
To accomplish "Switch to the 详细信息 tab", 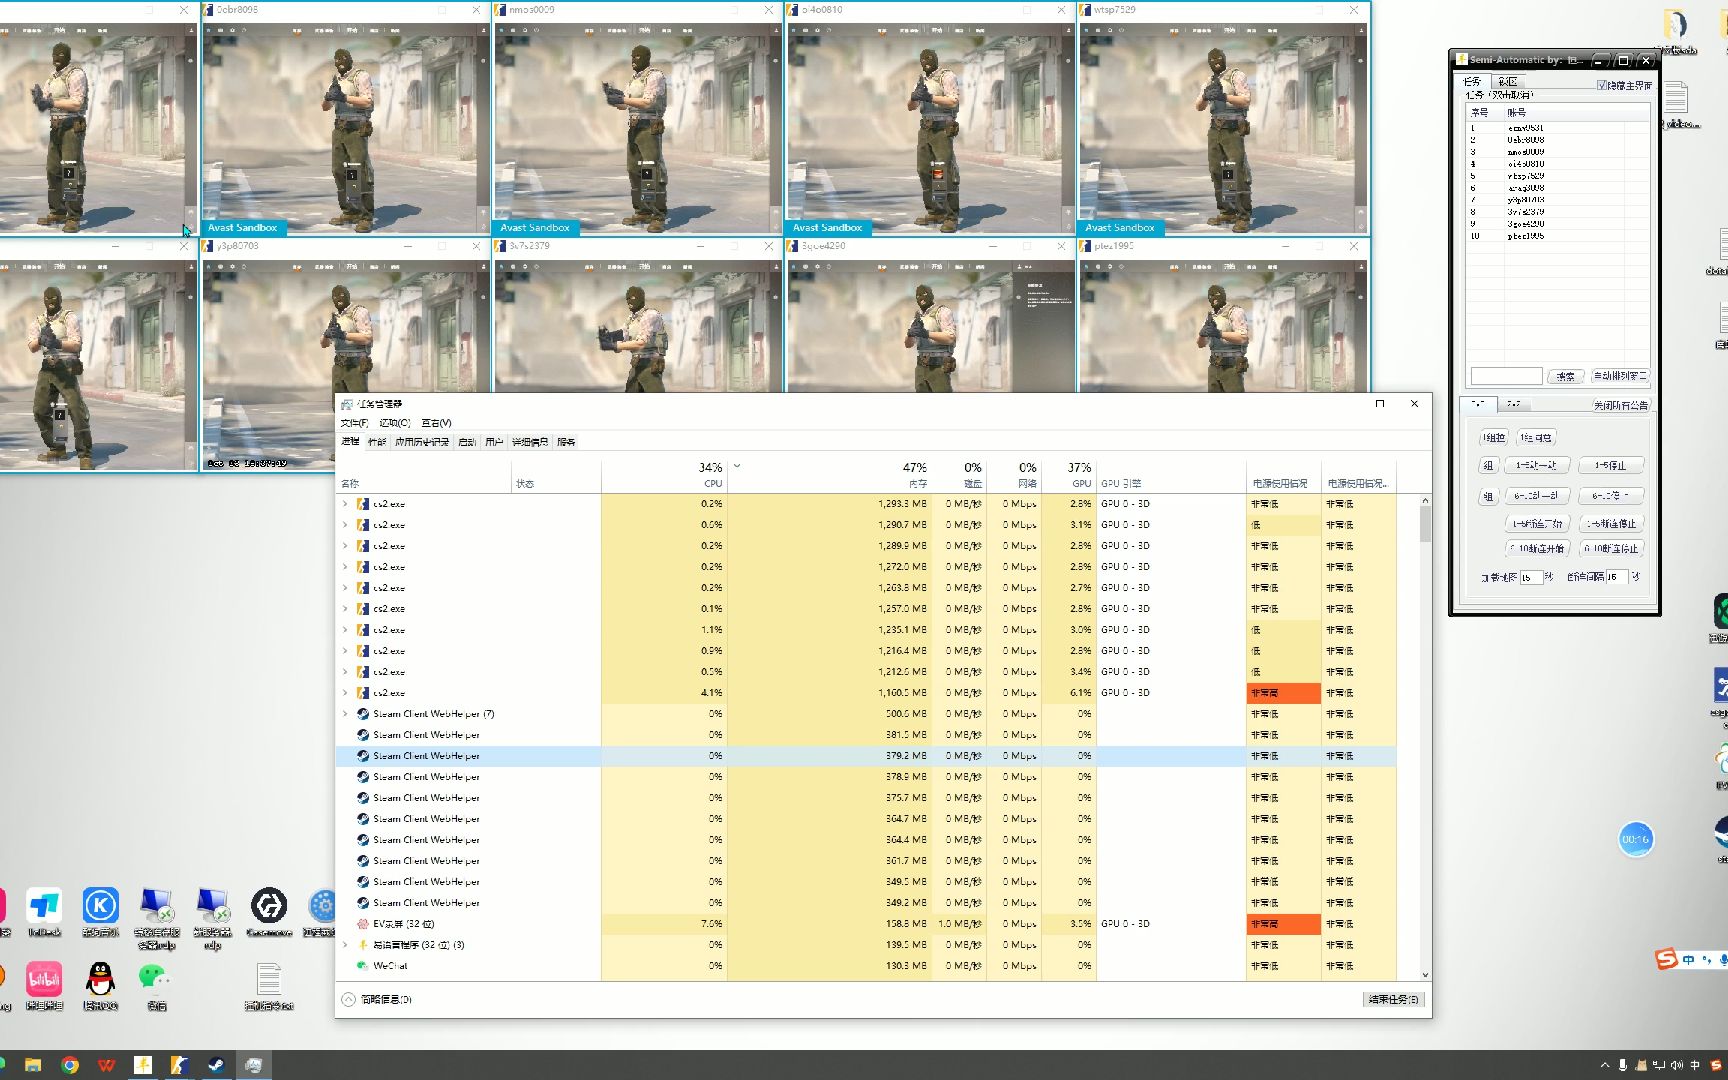I will click(x=530, y=442).
